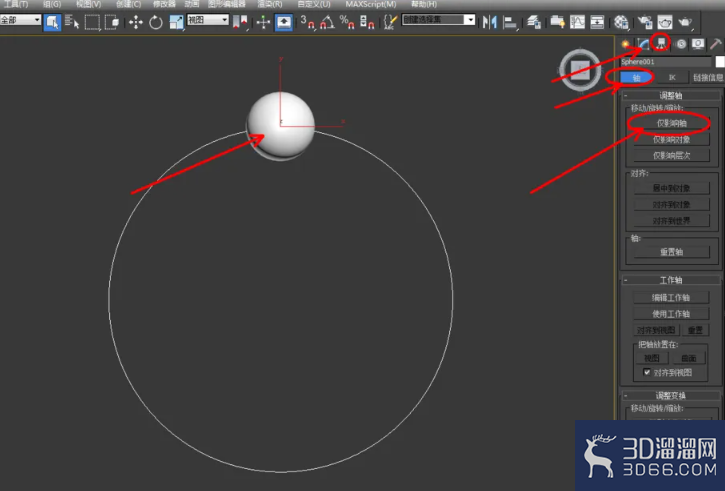This screenshot has width=725, height=491.
Task: Select the 链接信息 button
Action: click(707, 78)
